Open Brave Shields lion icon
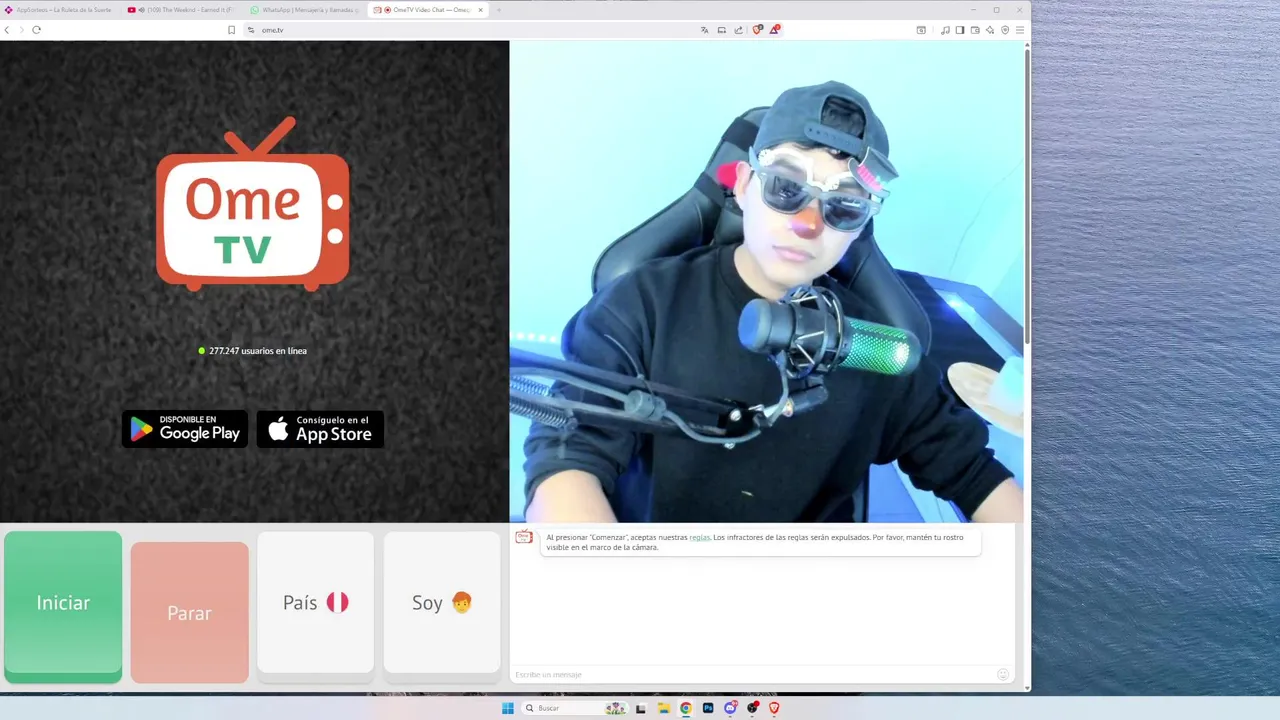The width and height of the screenshot is (1280, 720). (x=757, y=30)
